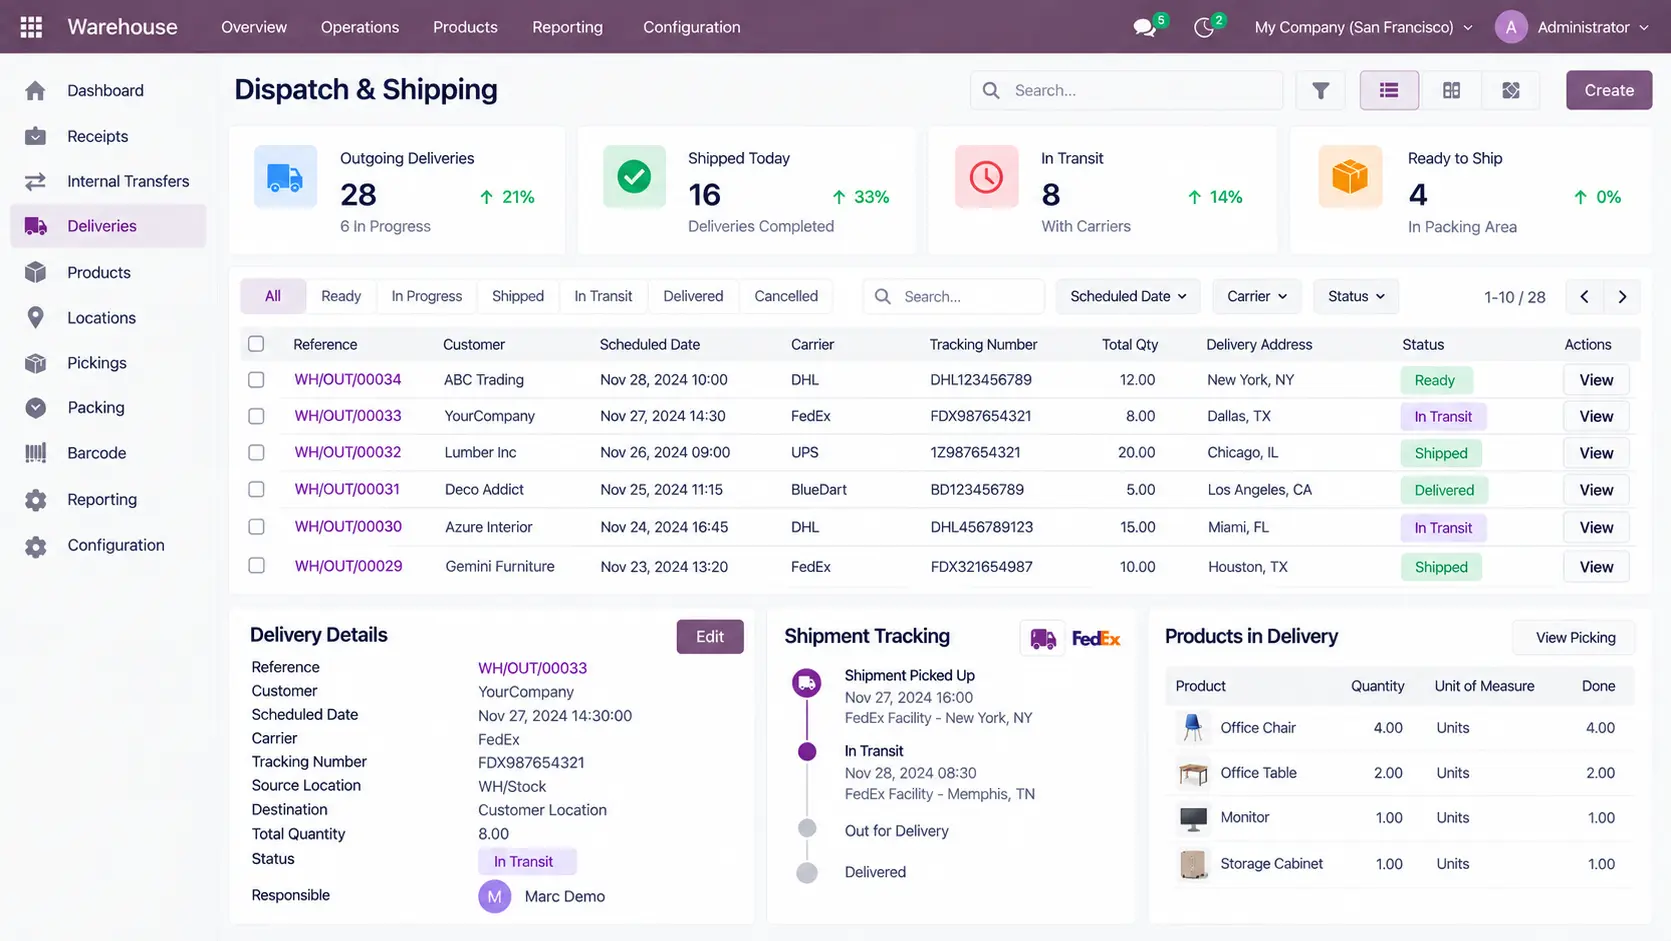Click the Shipment Picked Up timeline marker
Screen dimensions: 1671x941
click(807, 684)
